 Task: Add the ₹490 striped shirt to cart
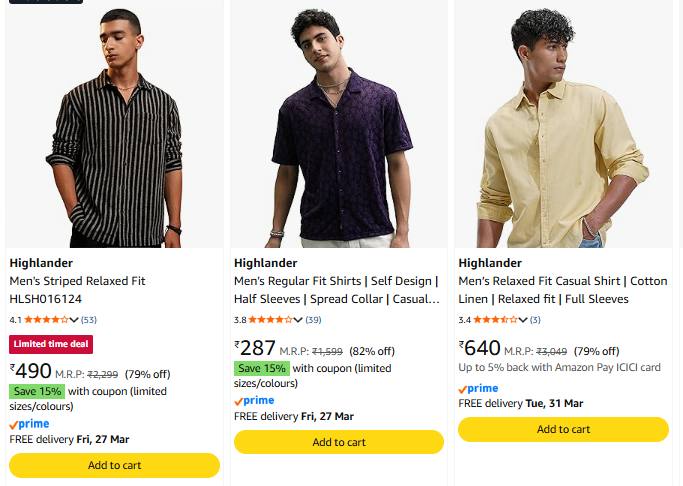114,465
